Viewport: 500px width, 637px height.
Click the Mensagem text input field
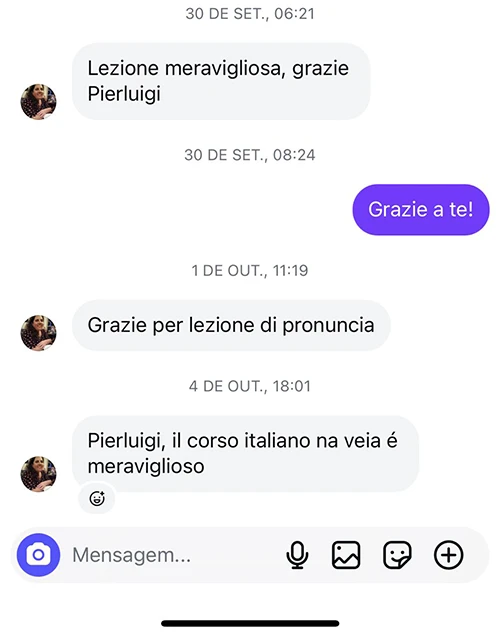[175, 555]
